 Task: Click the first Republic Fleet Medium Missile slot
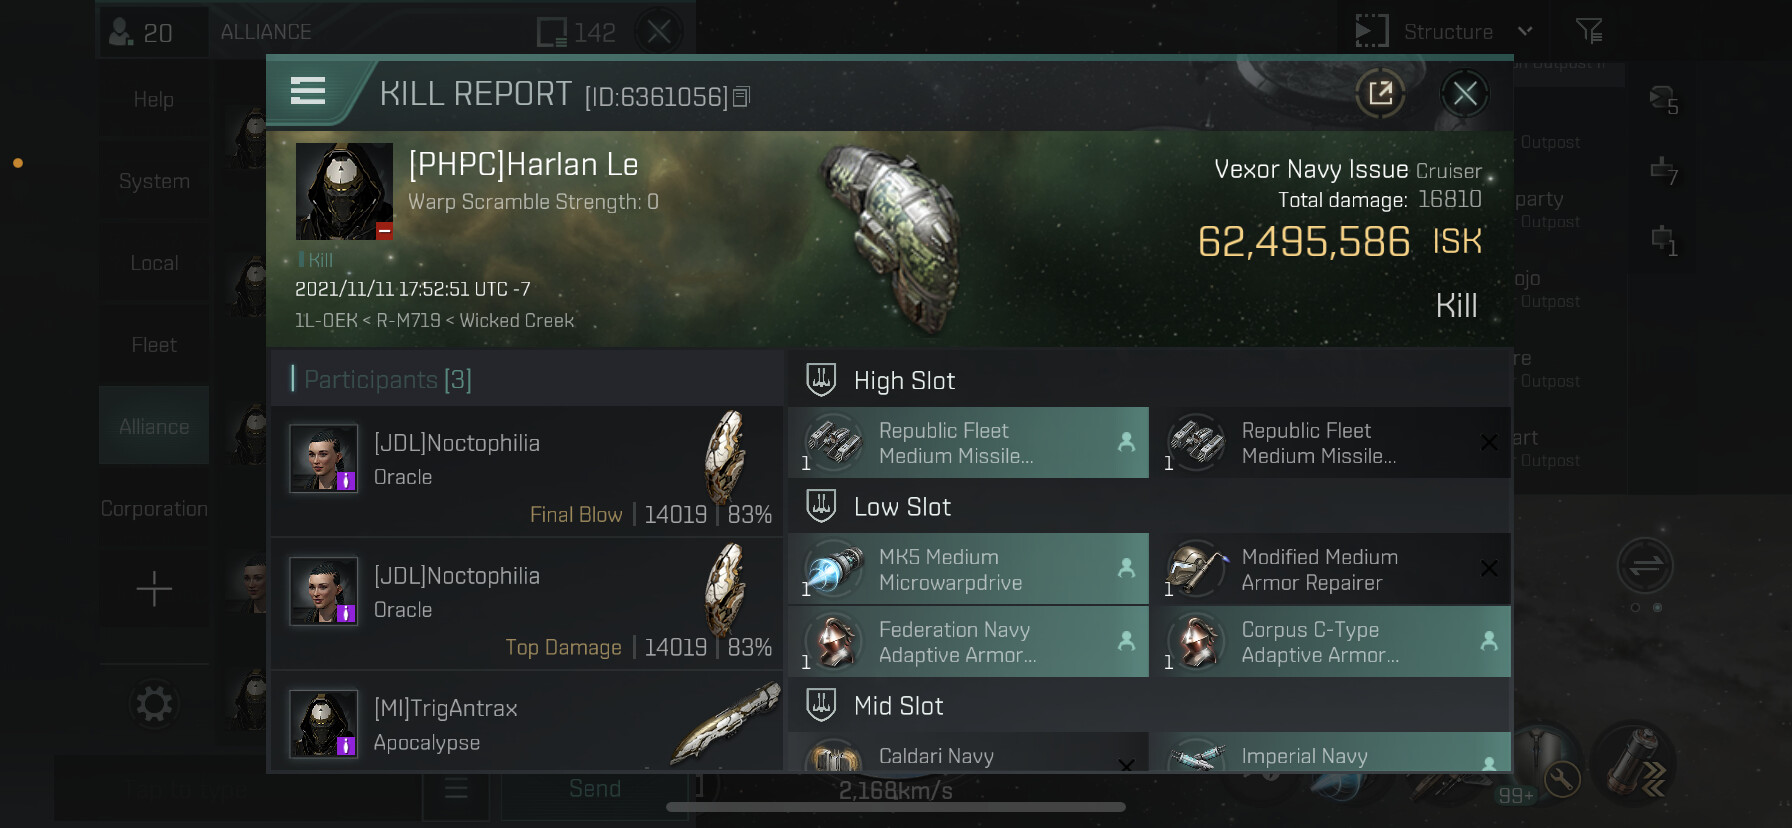[x=968, y=442]
